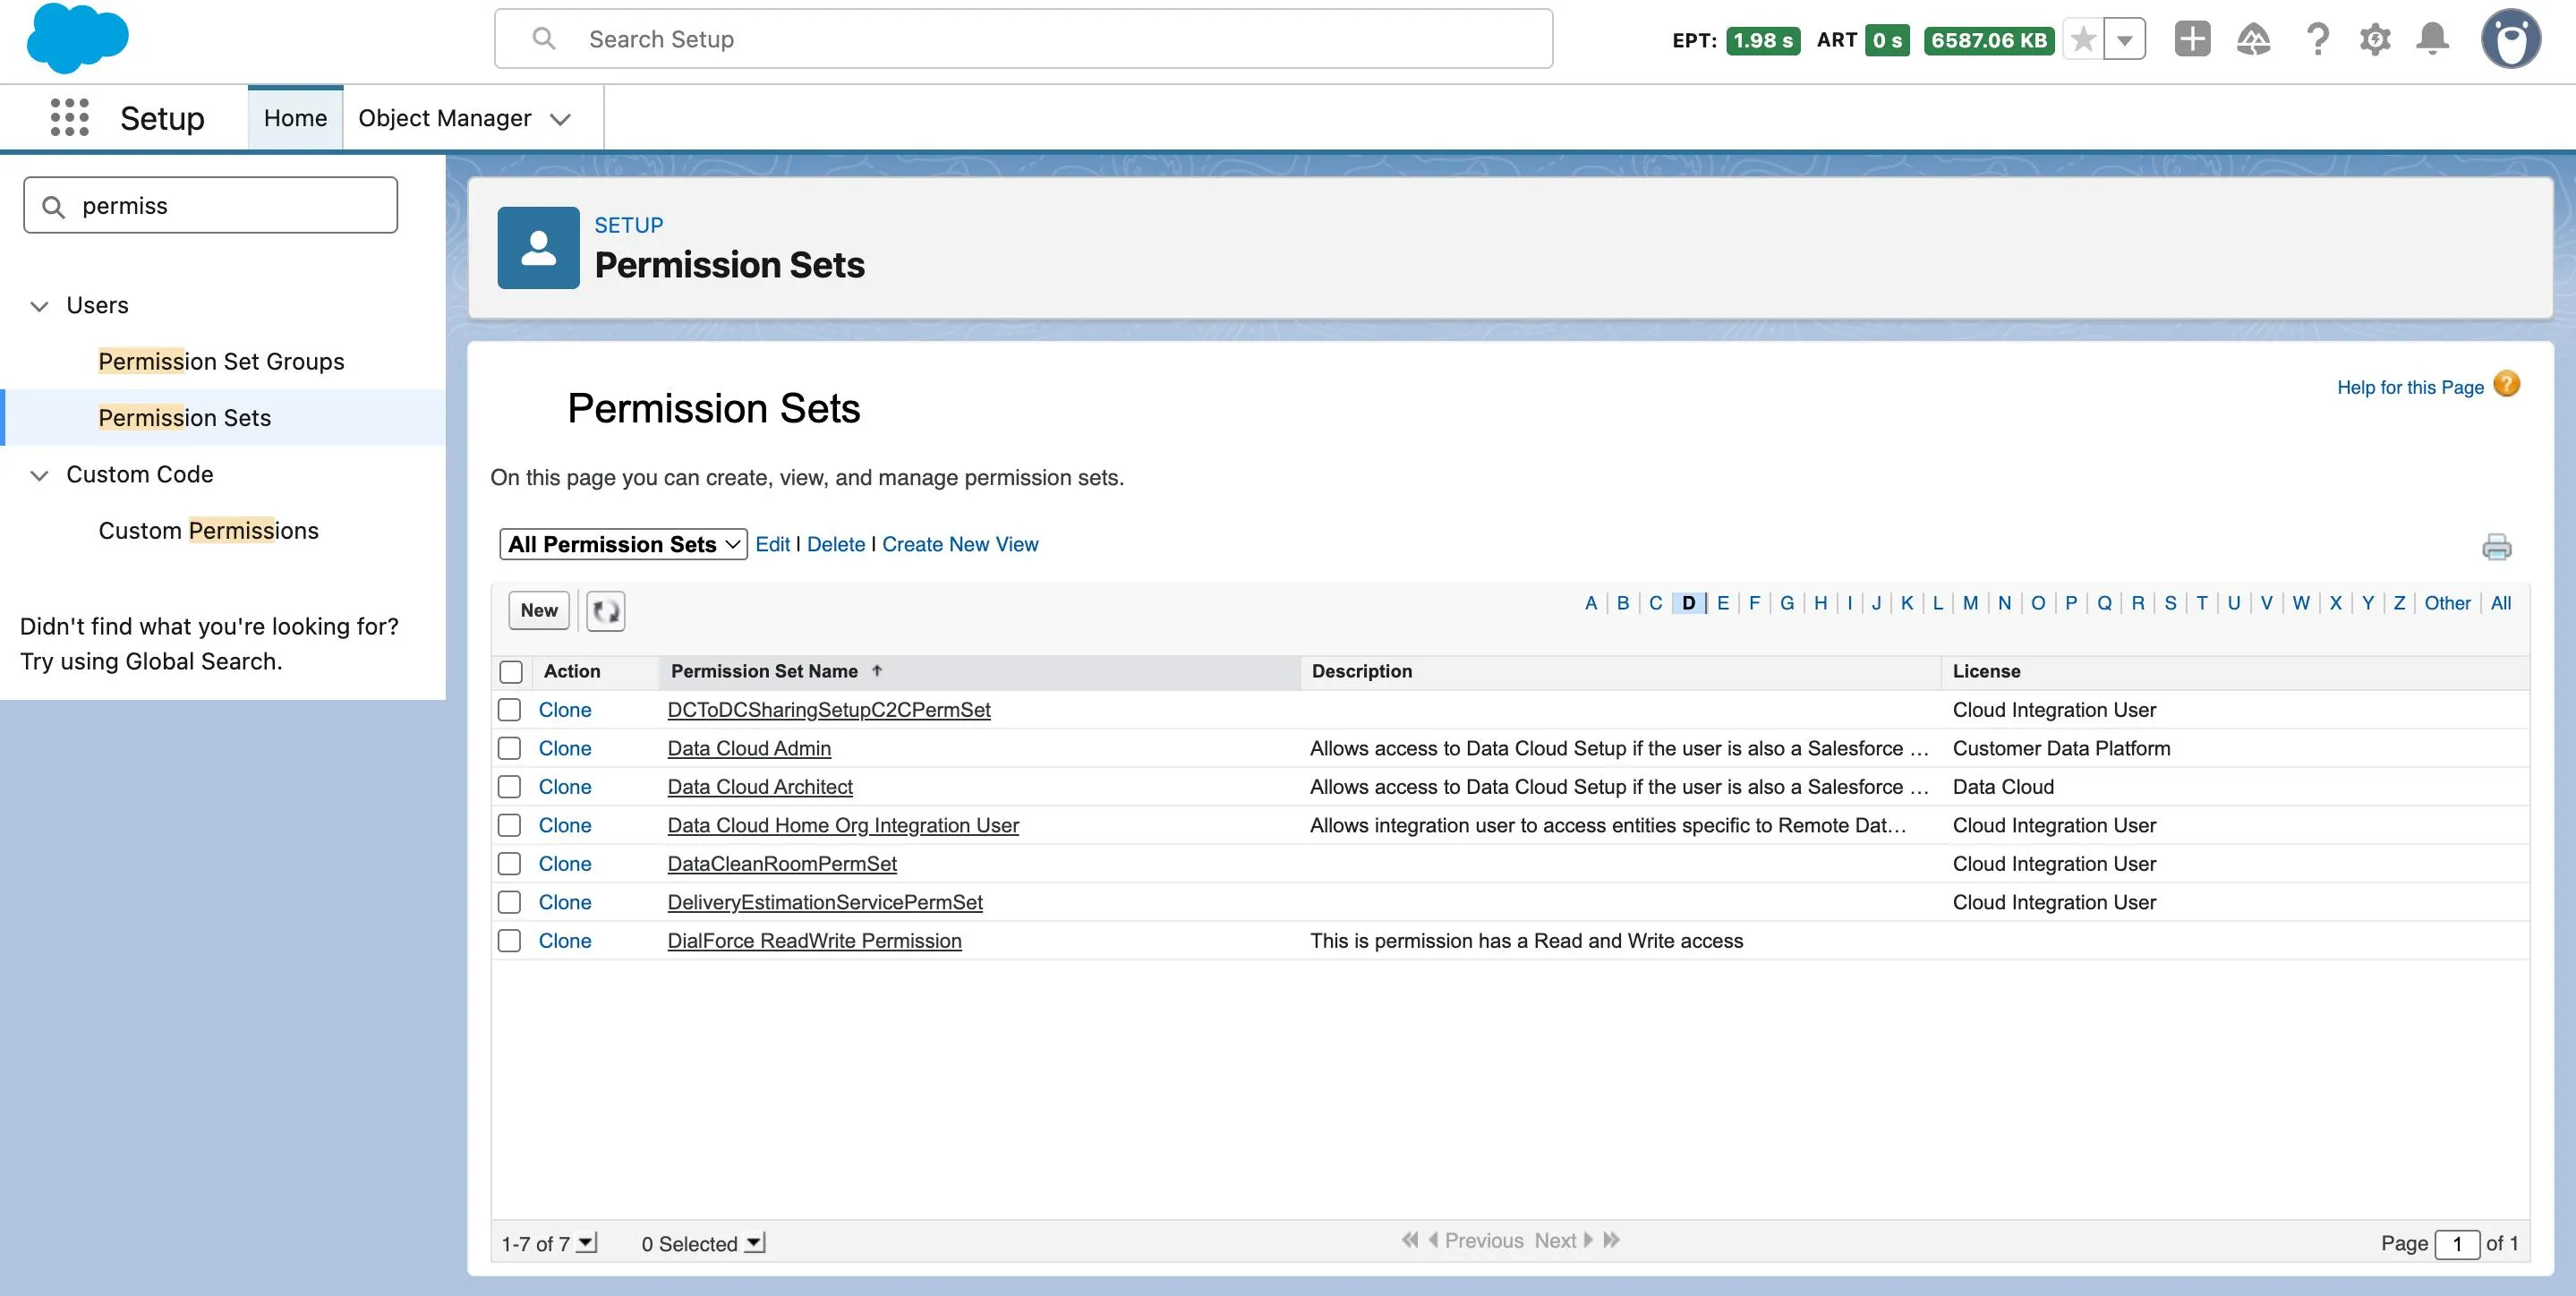2576x1296 pixels.
Task: Click the Salesforce cloud logo
Action: (78, 38)
